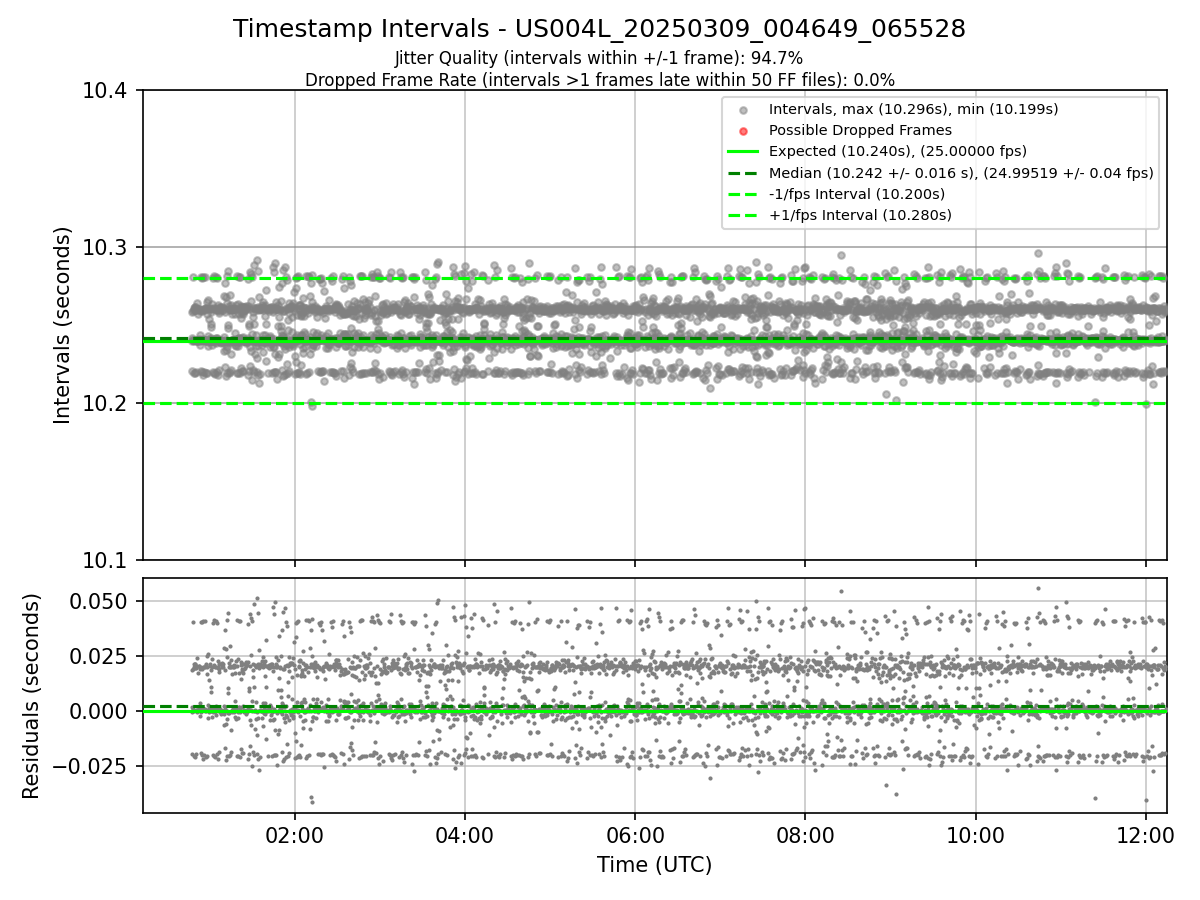Click the dark green dashed swatch beside 'Median'
Image resolution: width=1200 pixels, height=900 pixels.
pos(742,172)
